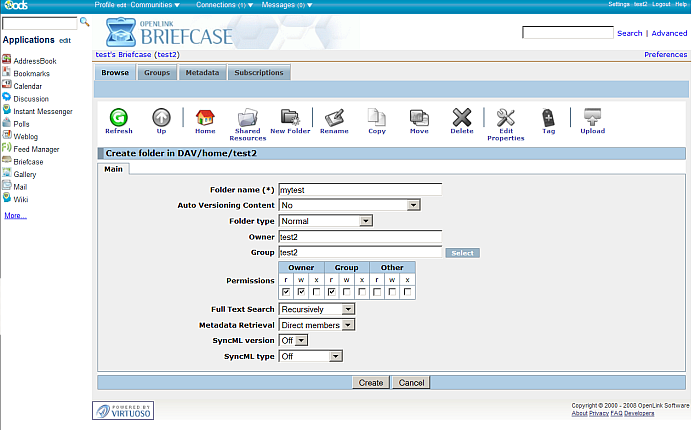Click Select button next to Group
This screenshot has width=700, height=430.
[463, 253]
